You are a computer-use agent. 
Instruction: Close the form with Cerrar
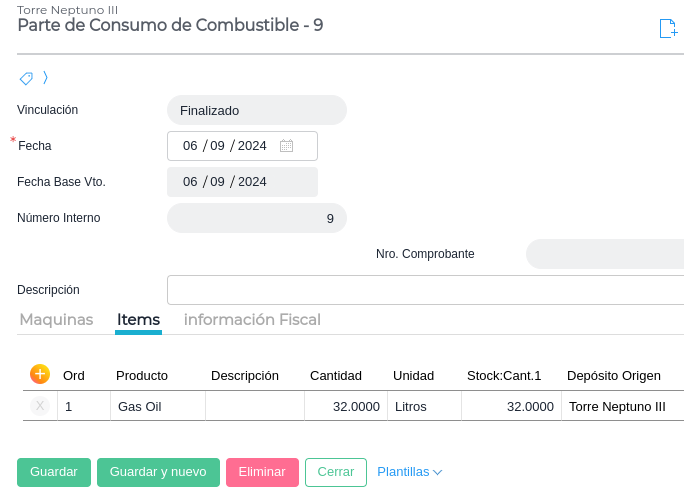[336, 472]
